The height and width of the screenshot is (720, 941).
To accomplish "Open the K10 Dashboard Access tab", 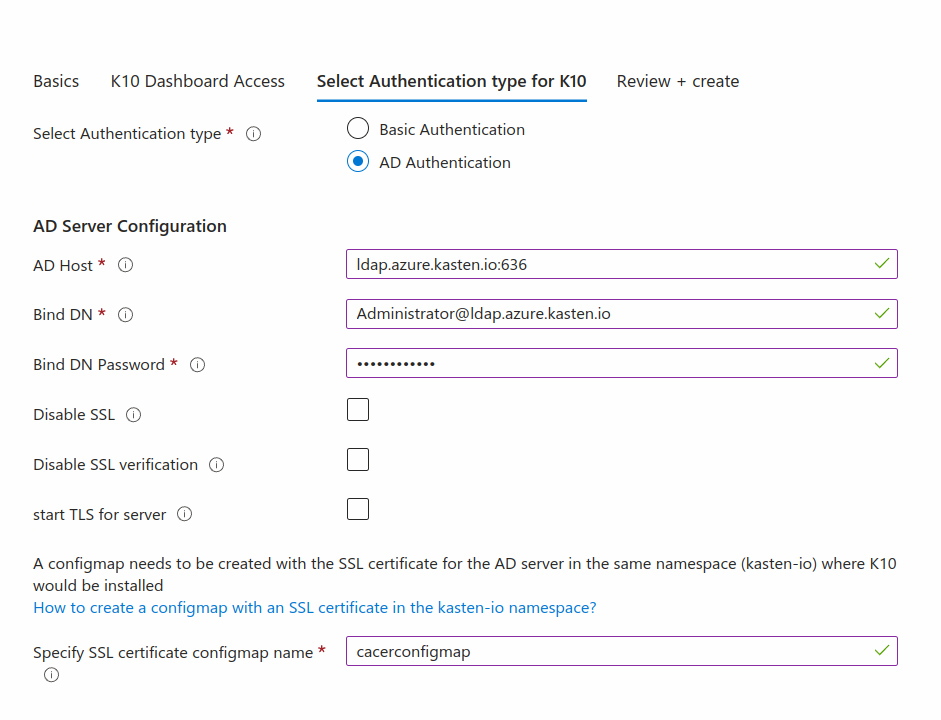I will click(x=197, y=81).
